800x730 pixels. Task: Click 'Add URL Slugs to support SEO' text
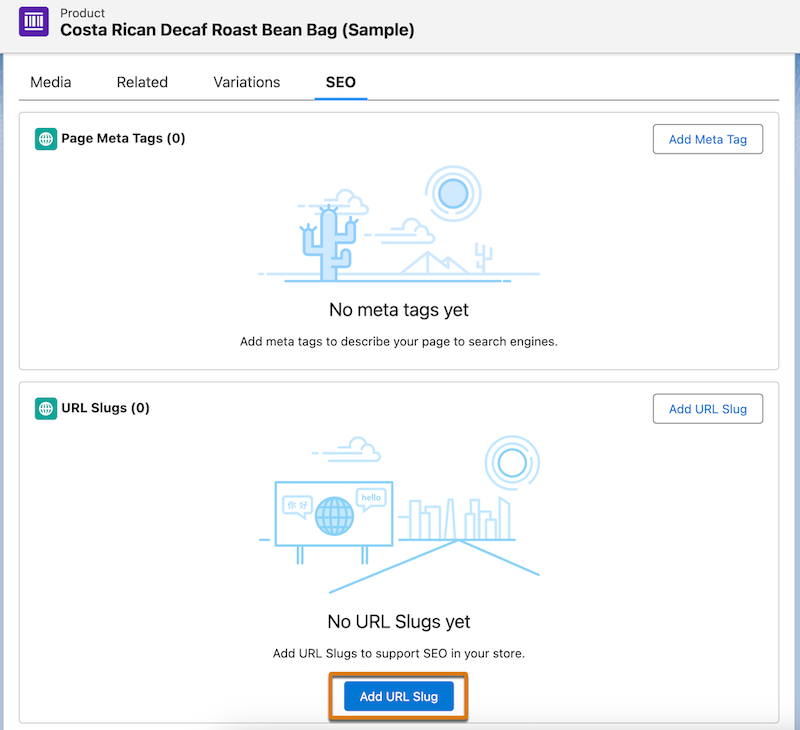[x=398, y=653]
